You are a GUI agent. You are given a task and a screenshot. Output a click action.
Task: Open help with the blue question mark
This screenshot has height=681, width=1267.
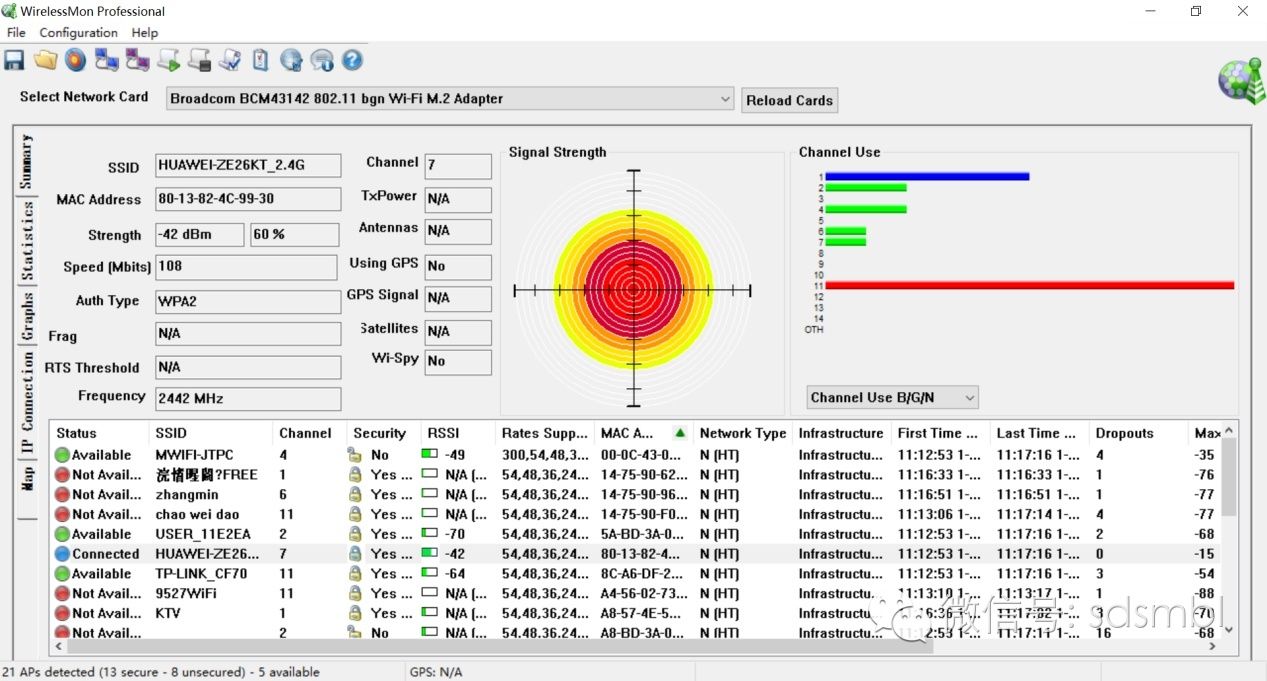click(352, 60)
